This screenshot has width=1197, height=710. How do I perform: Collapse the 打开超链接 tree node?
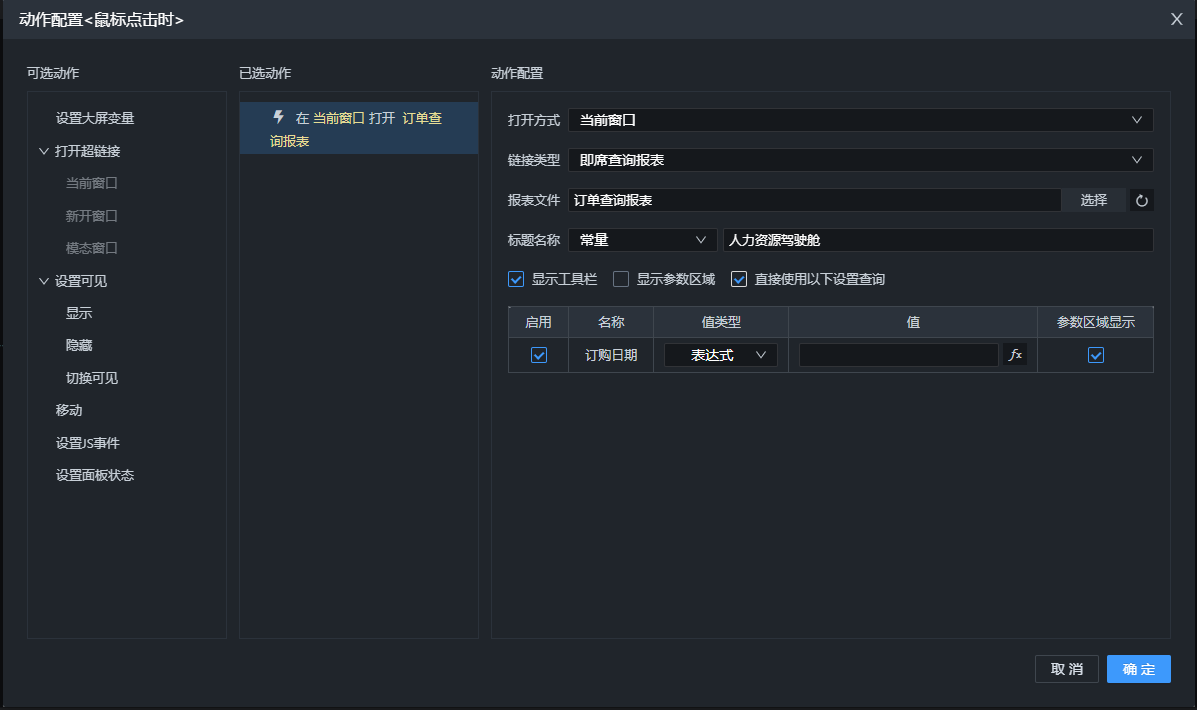[44, 151]
